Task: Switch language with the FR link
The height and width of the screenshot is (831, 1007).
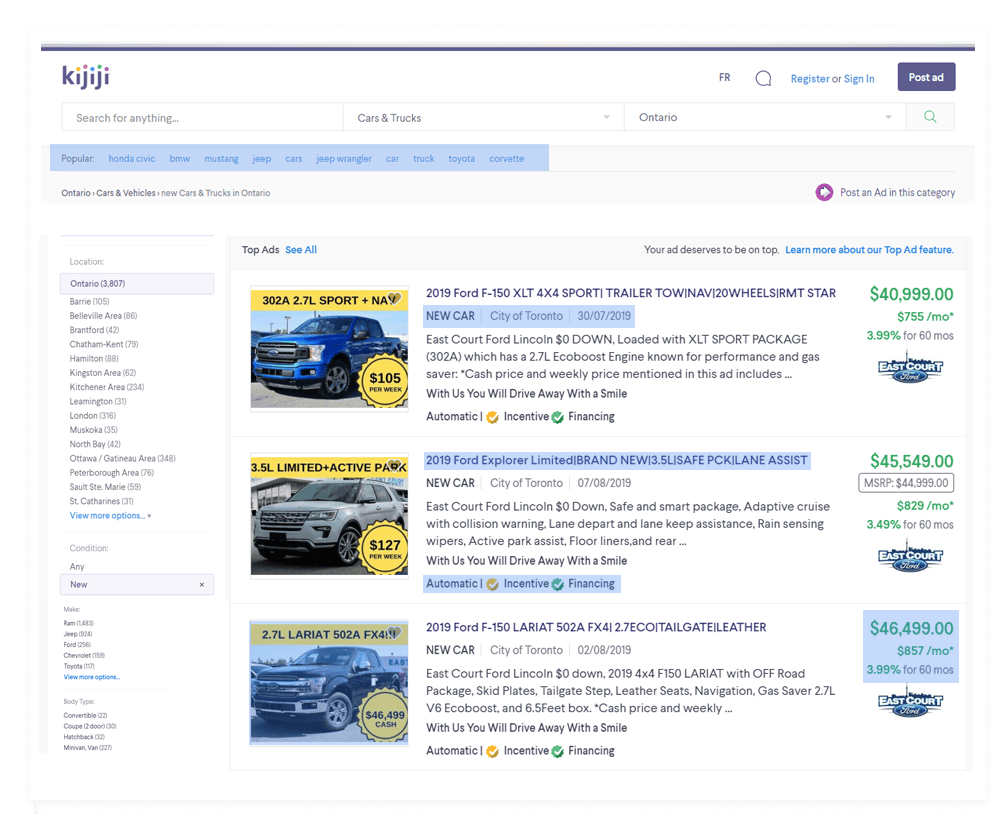Action: [724, 78]
